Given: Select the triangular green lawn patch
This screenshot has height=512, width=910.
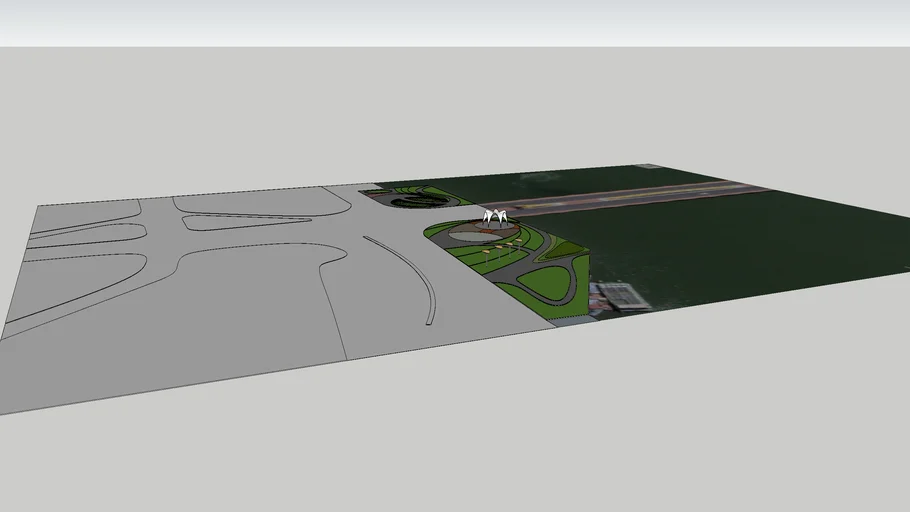Looking at the screenshot, I should [567, 249].
